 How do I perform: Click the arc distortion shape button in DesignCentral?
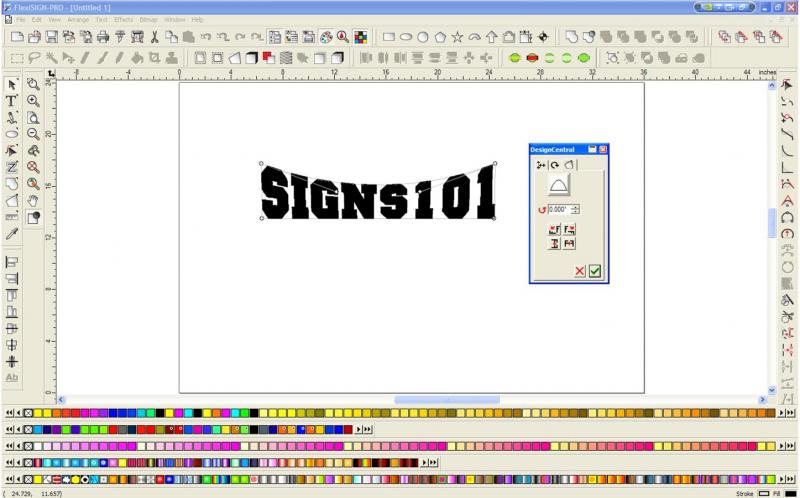(559, 185)
